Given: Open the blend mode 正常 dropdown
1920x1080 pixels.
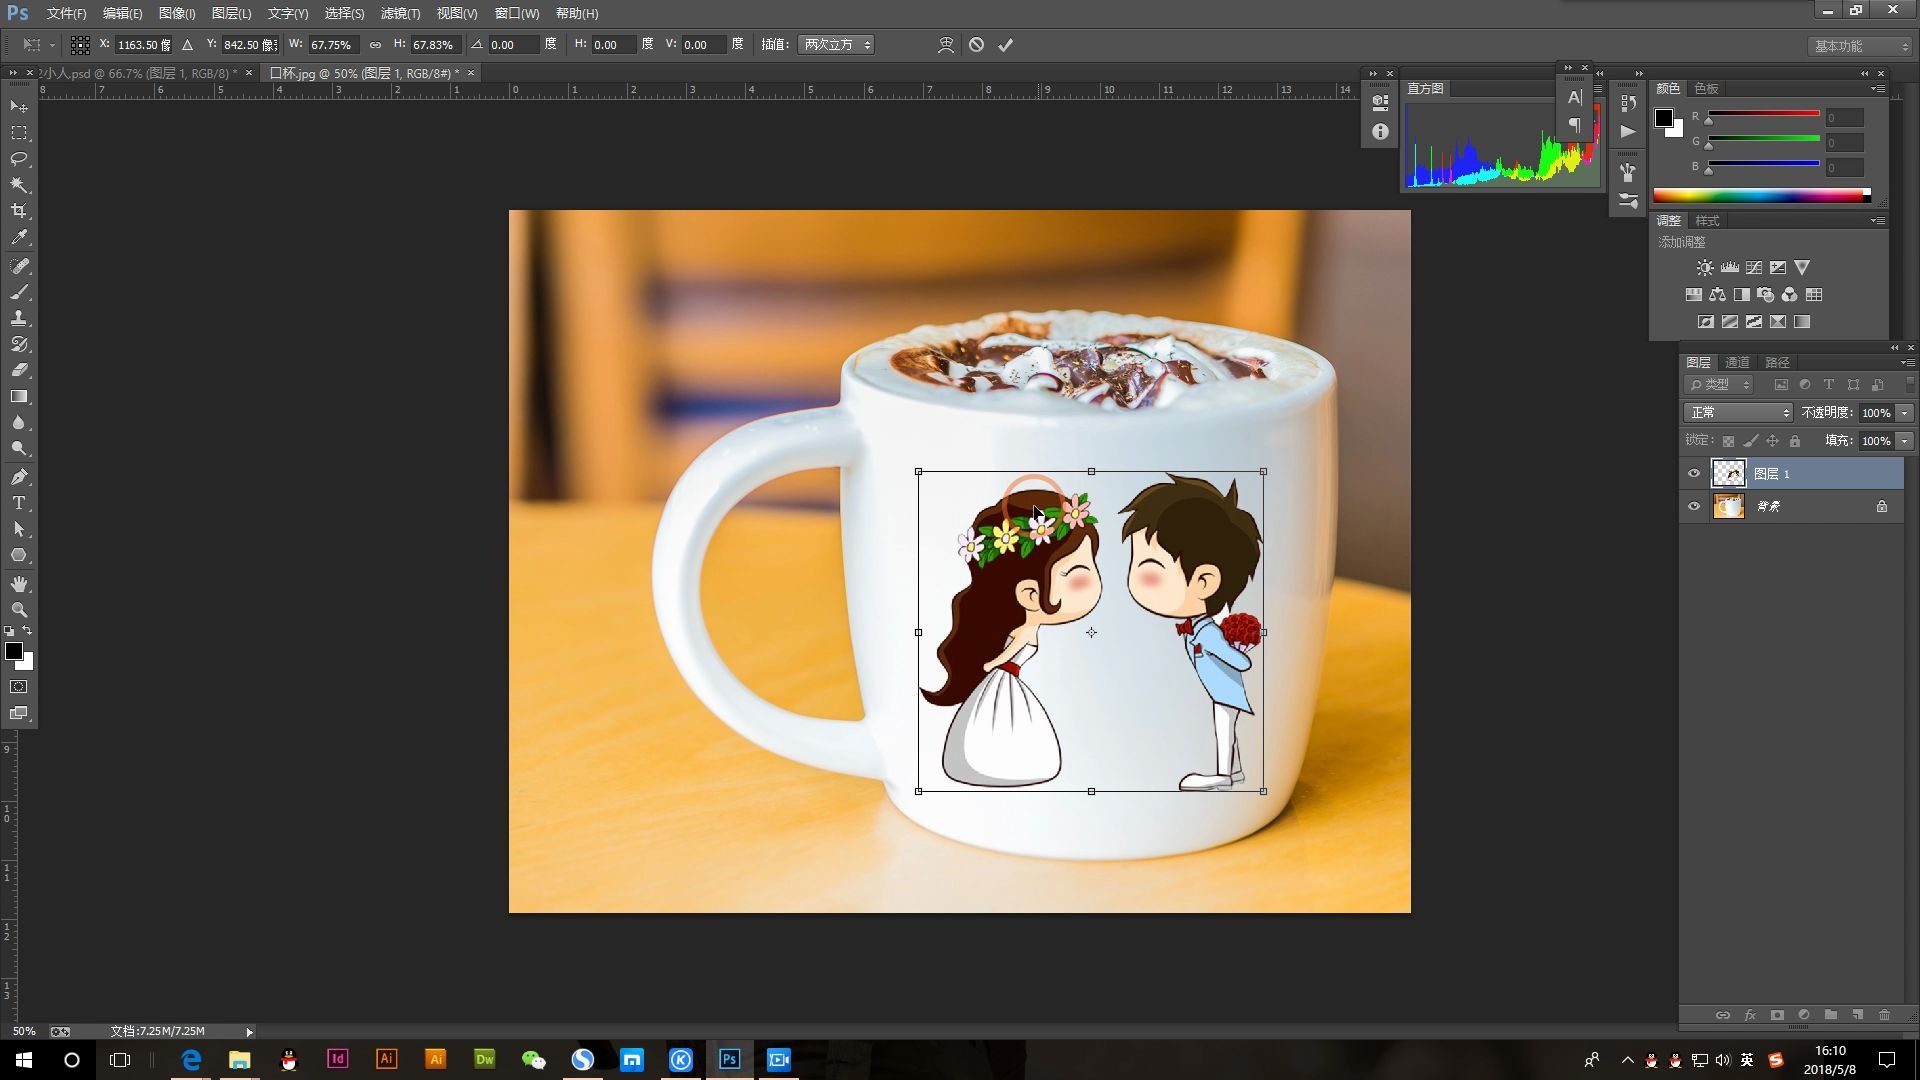Looking at the screenshot, I should (1739, 413).
